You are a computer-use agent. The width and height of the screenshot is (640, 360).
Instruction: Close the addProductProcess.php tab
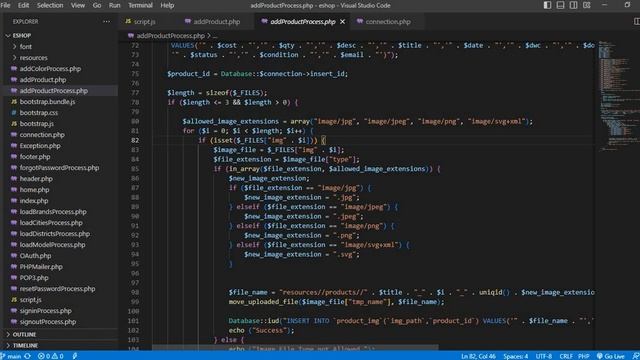point(342,22)
